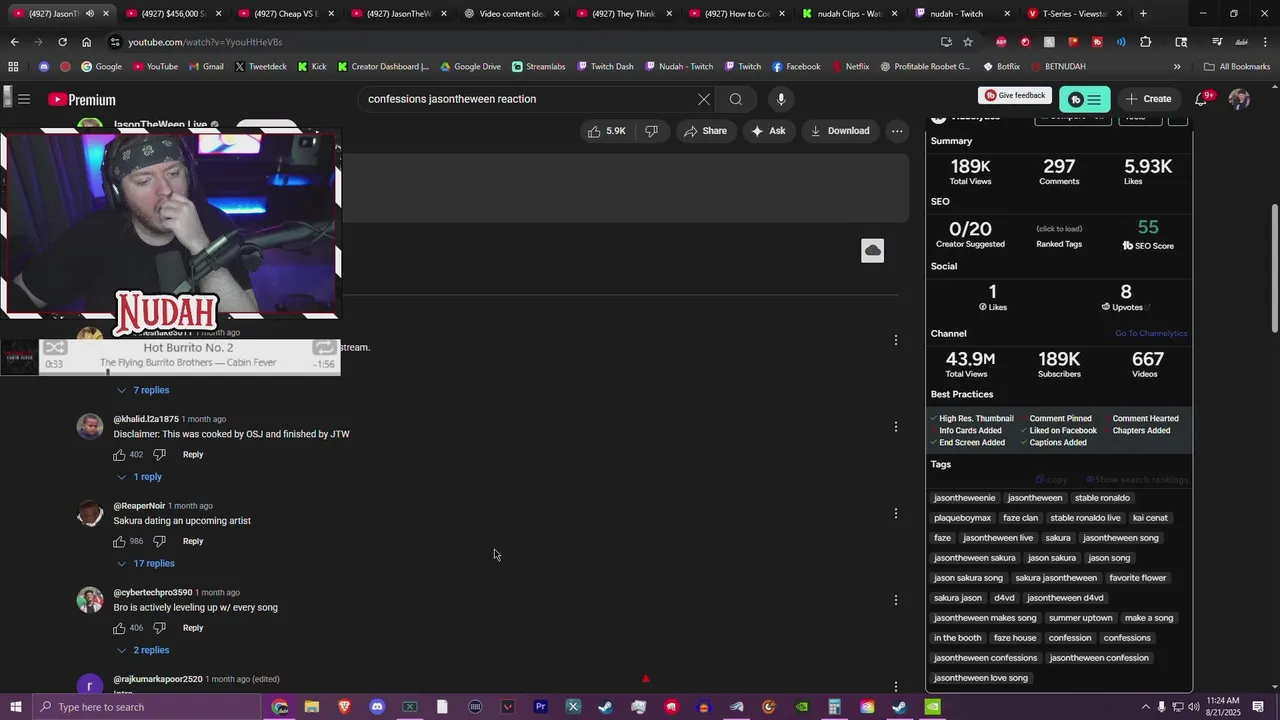Like ReaperNoir's comment with 986 likes

[119, 542]
